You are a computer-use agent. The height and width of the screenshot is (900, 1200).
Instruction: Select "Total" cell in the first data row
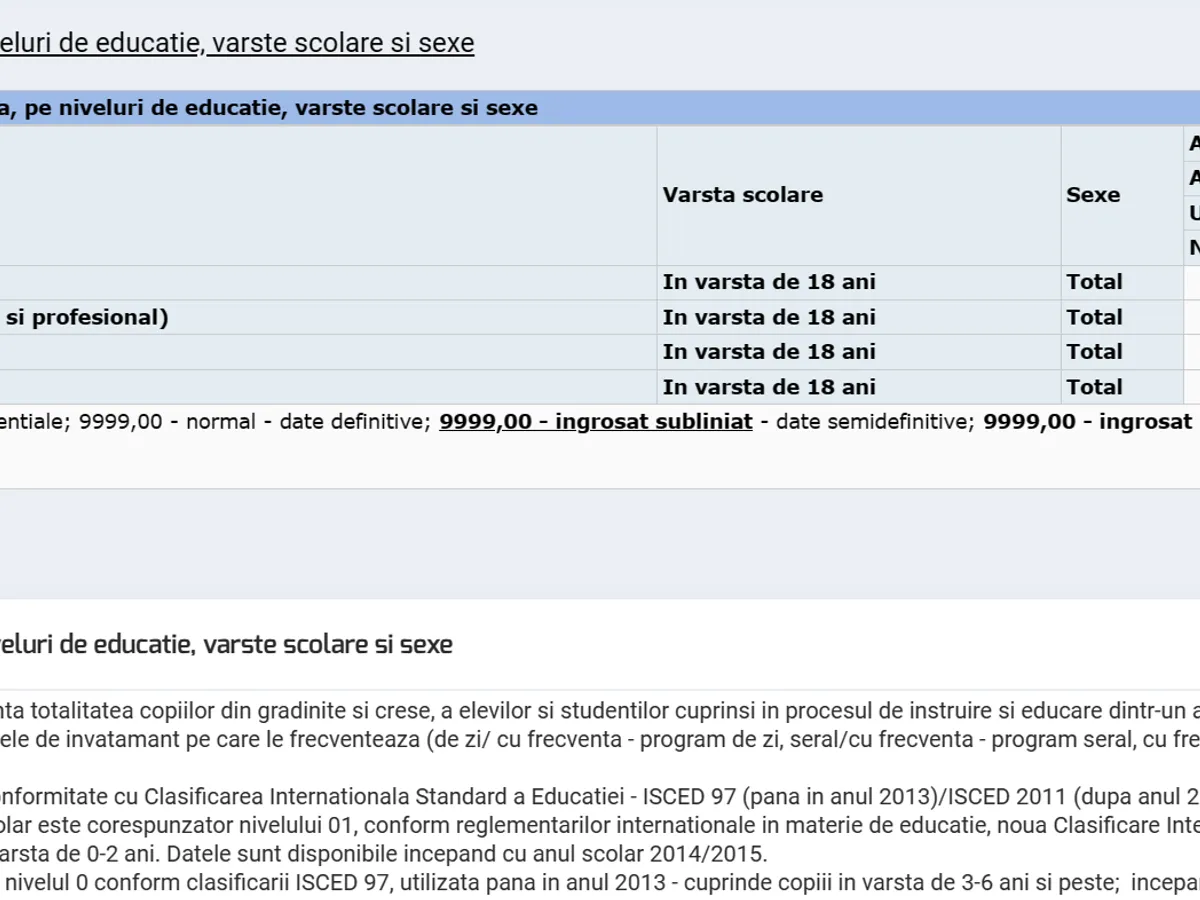point(1094,282)
